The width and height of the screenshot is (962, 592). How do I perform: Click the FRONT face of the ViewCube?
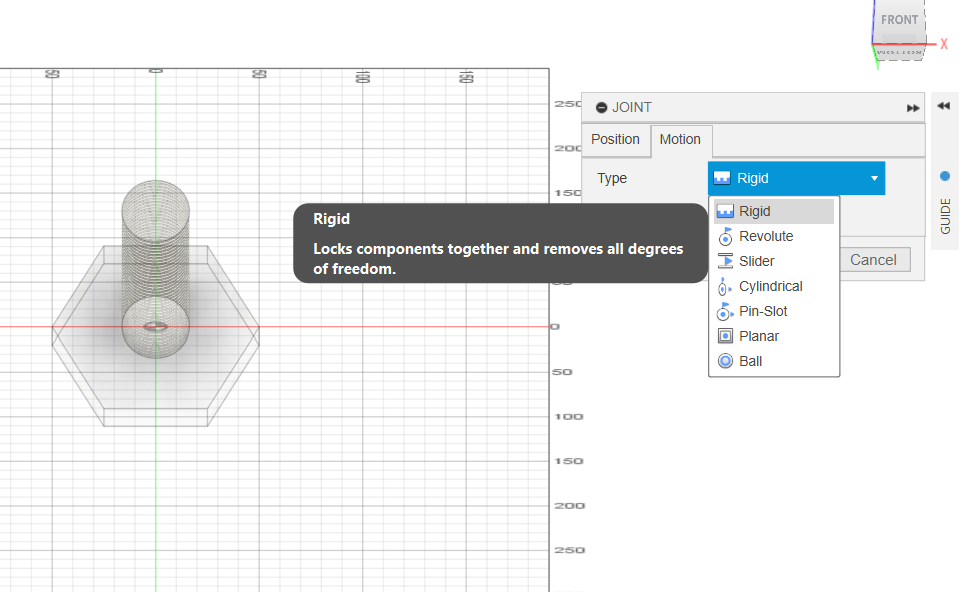pyautogui.click(x=899, y=20)
